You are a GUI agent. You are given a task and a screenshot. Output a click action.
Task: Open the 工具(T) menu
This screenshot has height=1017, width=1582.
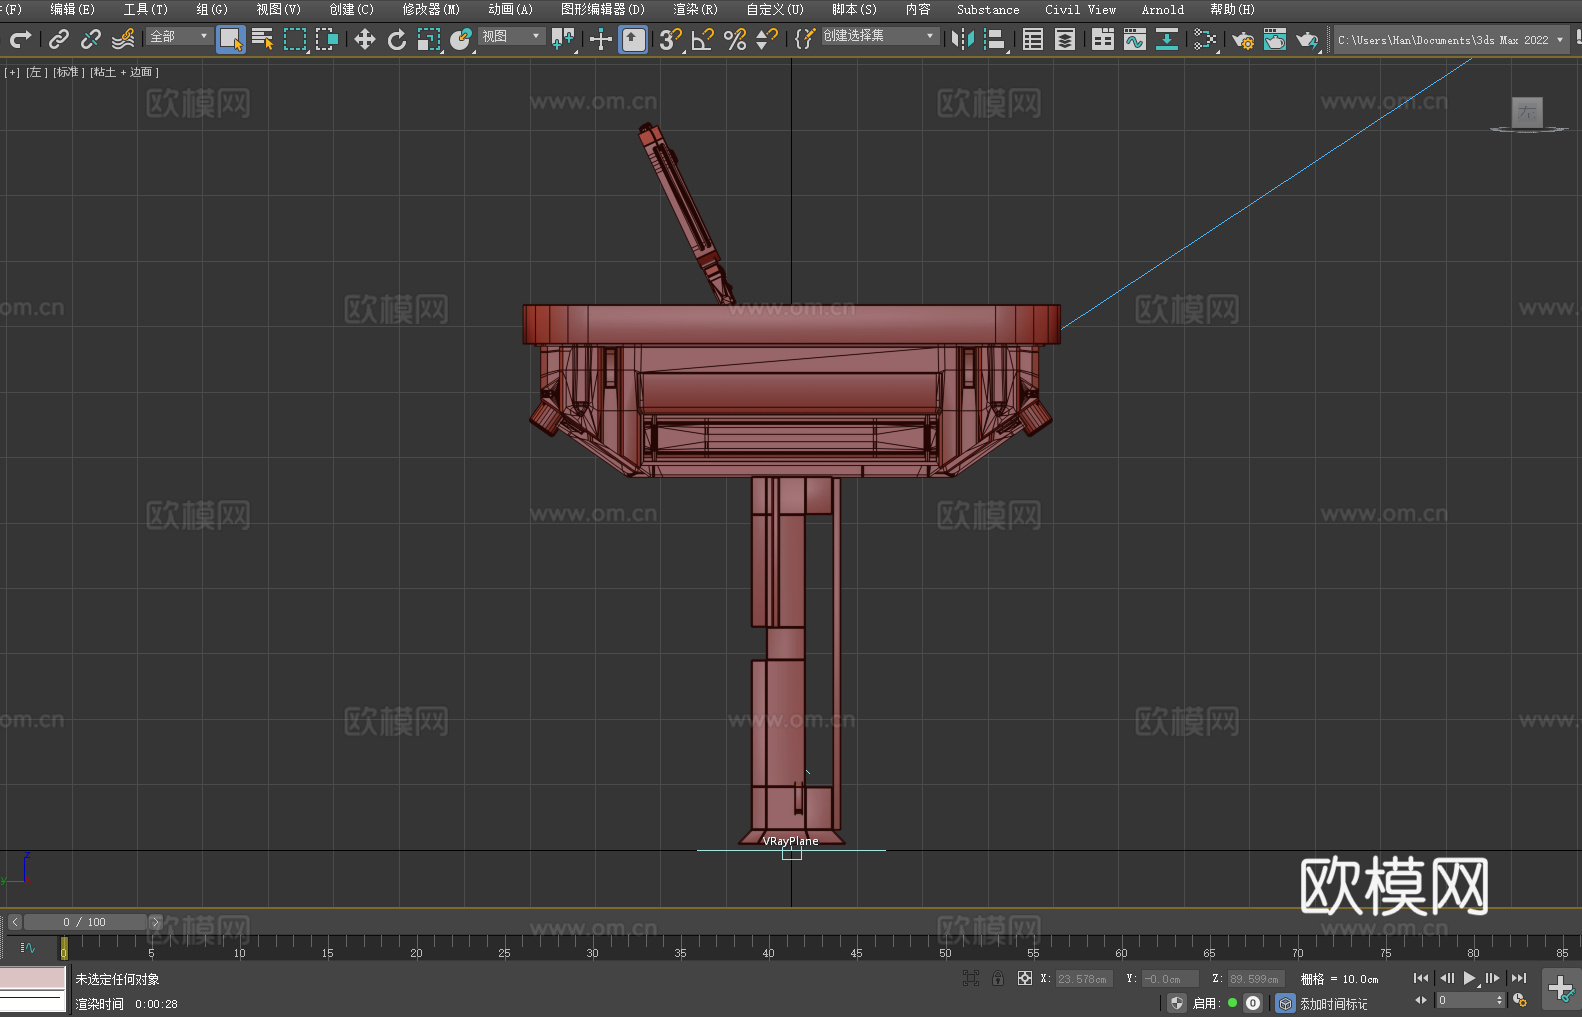tap(145, 9)
